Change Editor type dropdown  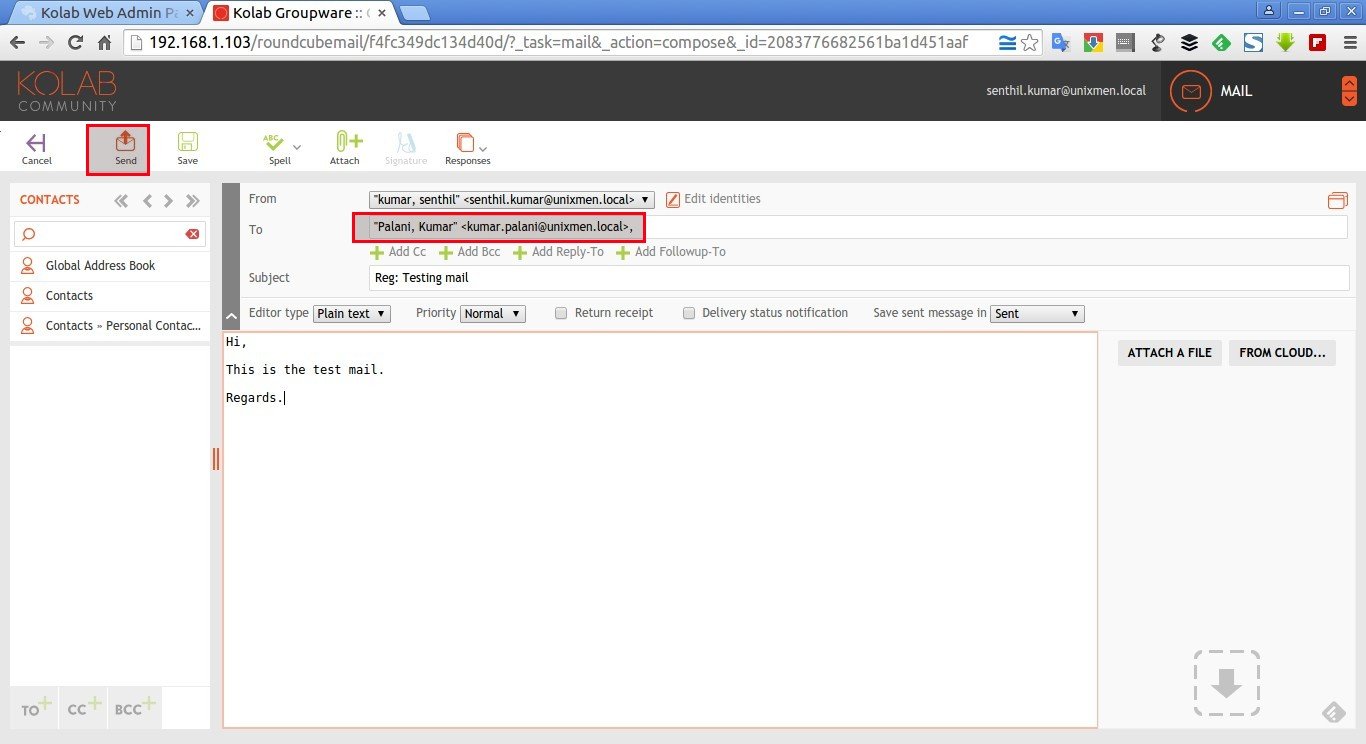click(x=351, y=313)
